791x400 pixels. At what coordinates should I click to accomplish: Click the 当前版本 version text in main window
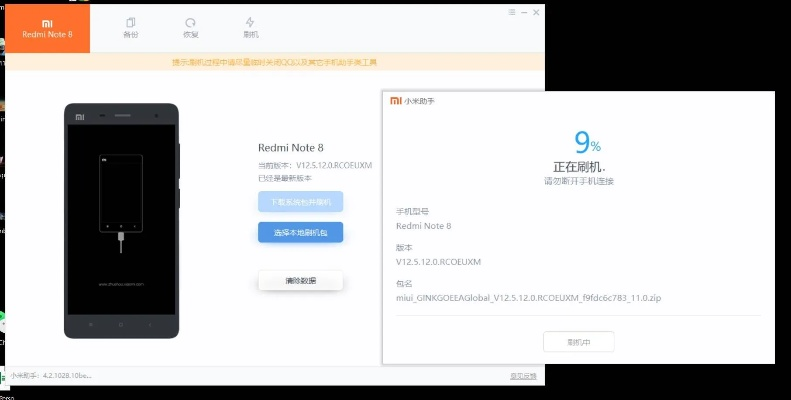click(315, 165)
